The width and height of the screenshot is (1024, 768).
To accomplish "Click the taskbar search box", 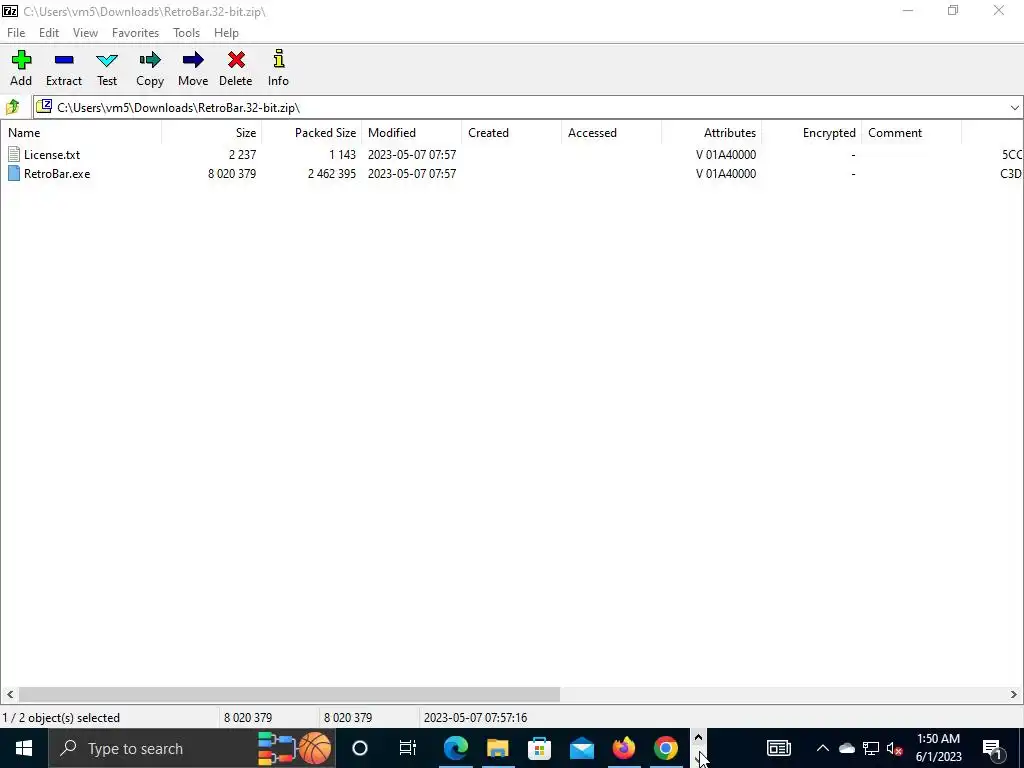I will tap(191, 748).
